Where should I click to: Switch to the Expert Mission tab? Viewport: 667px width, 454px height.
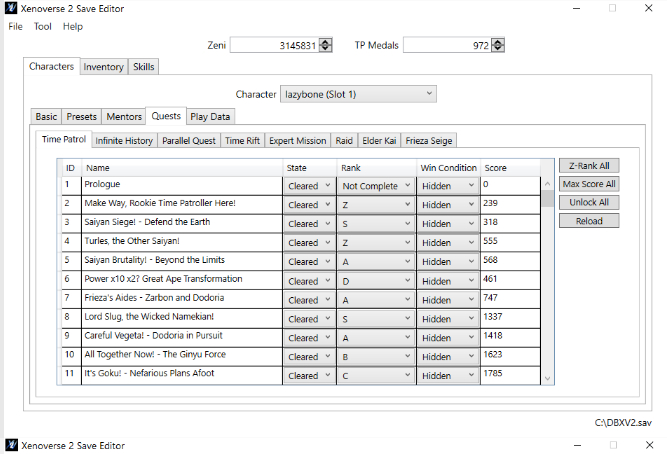pyautogui.click(x=297, y=140)
